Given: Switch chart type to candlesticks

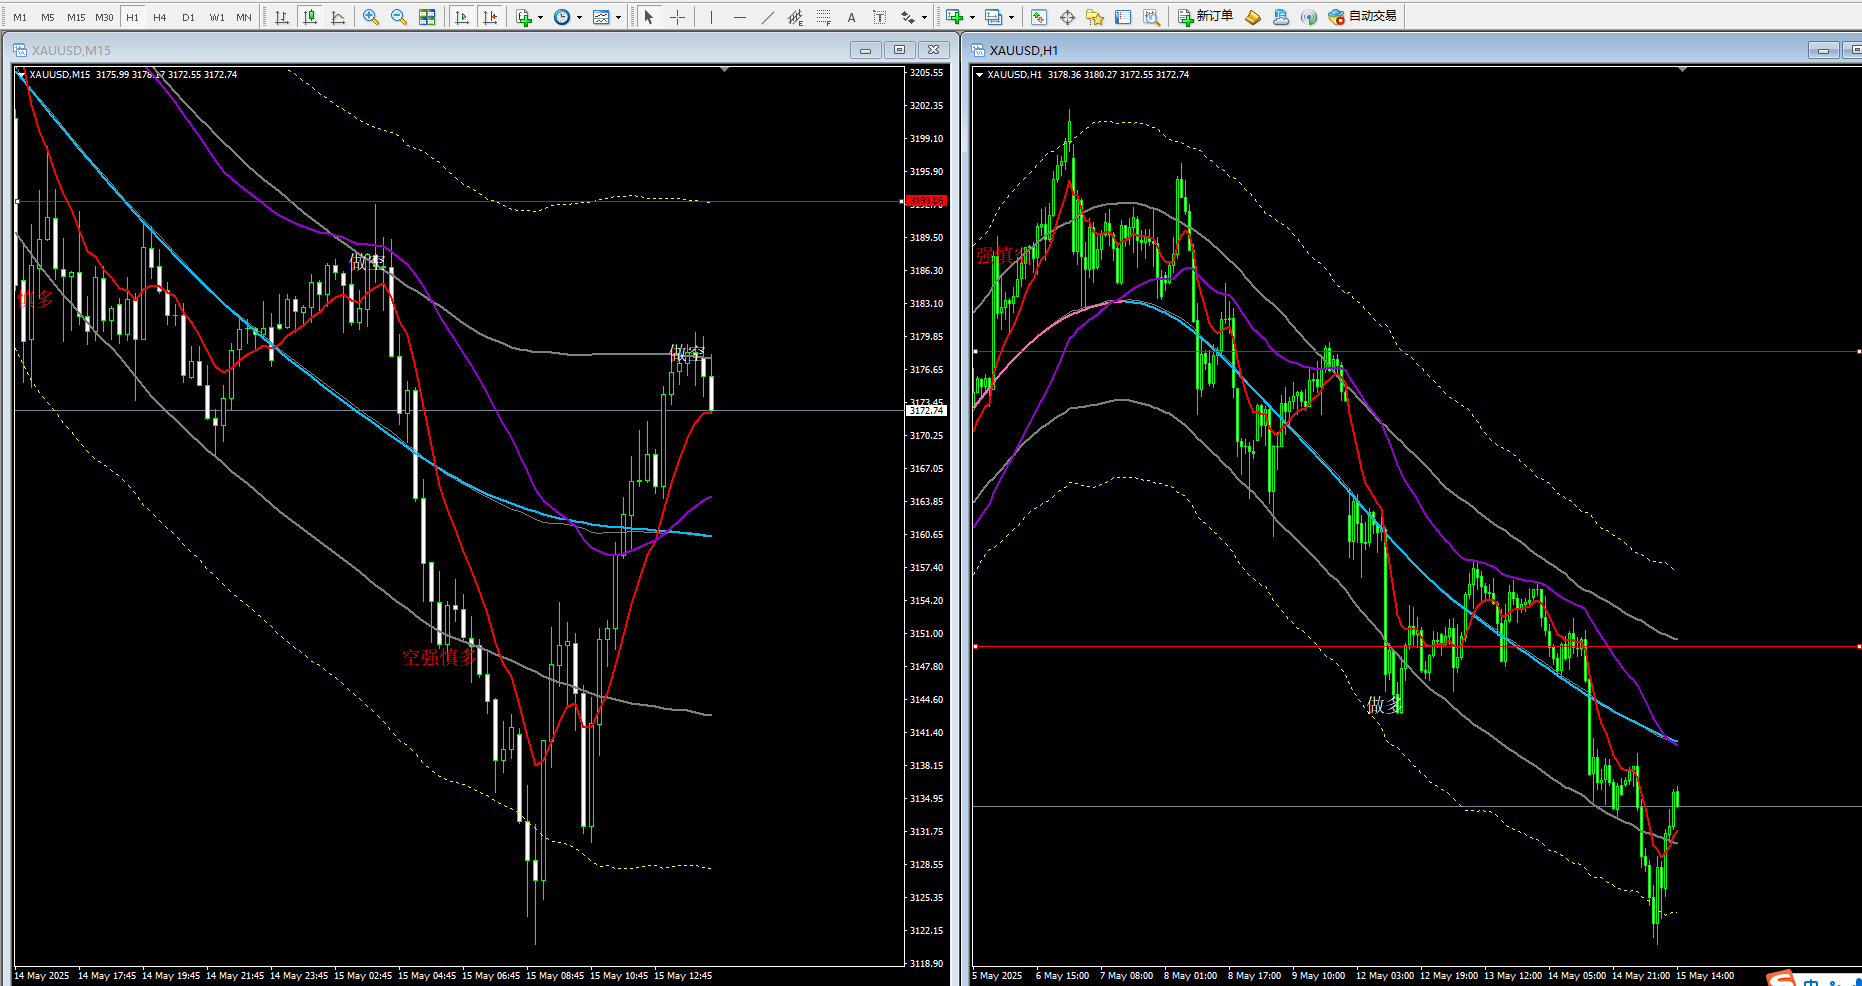Looking at the screenshot, I should pyautogui.click(x=310, y=17).
